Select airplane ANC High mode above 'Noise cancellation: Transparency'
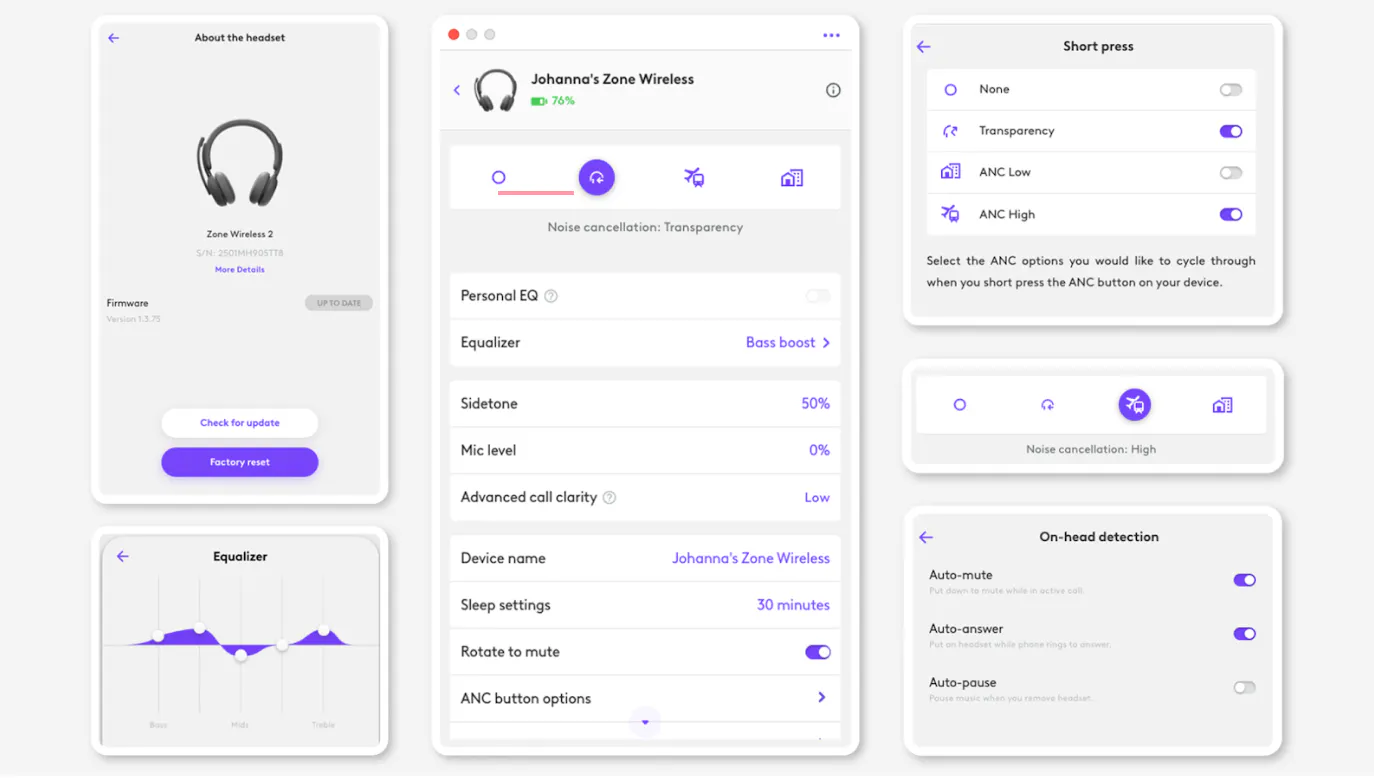Image resolution: width=1374 pixels, height=779 pixels. click(694, 178)
